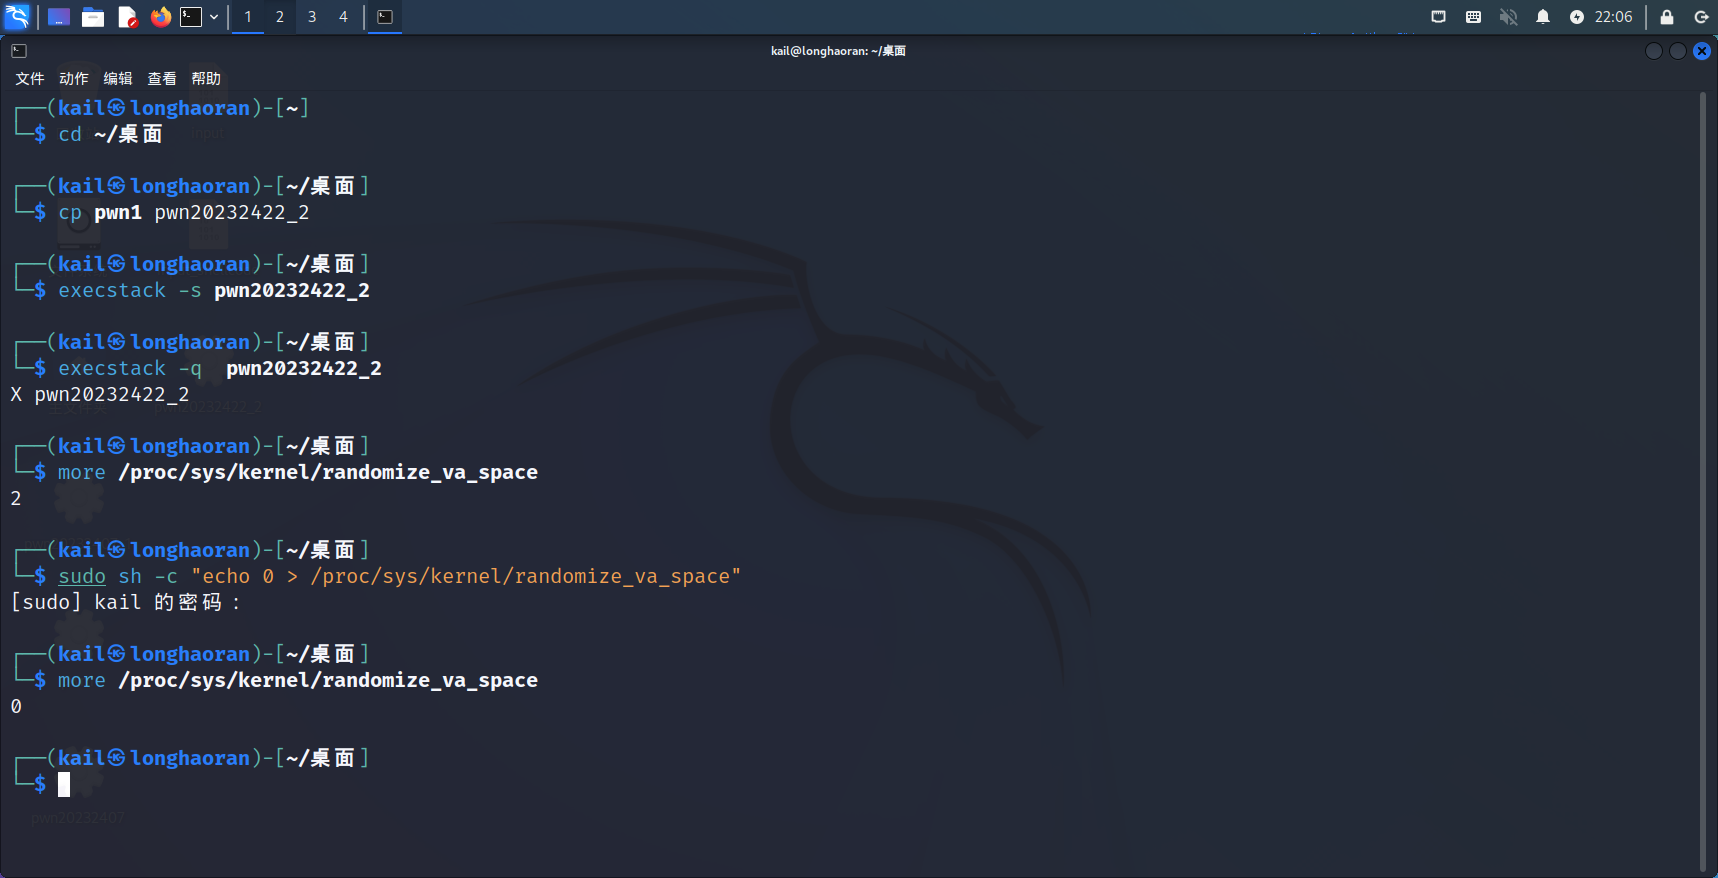Image resolution: width=1718 pixels, height=878 pixels.
Task: Click the log out panel icon
Action: click(1701, 17)
